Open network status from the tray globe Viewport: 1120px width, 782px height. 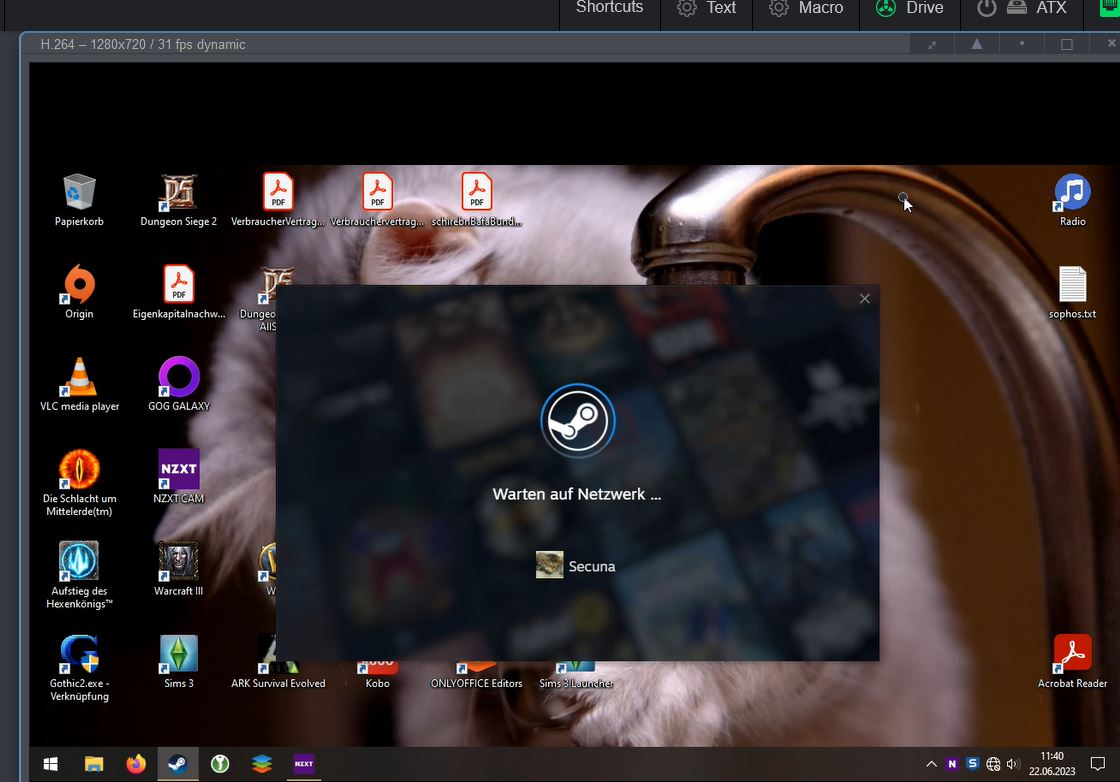(993, 764)
